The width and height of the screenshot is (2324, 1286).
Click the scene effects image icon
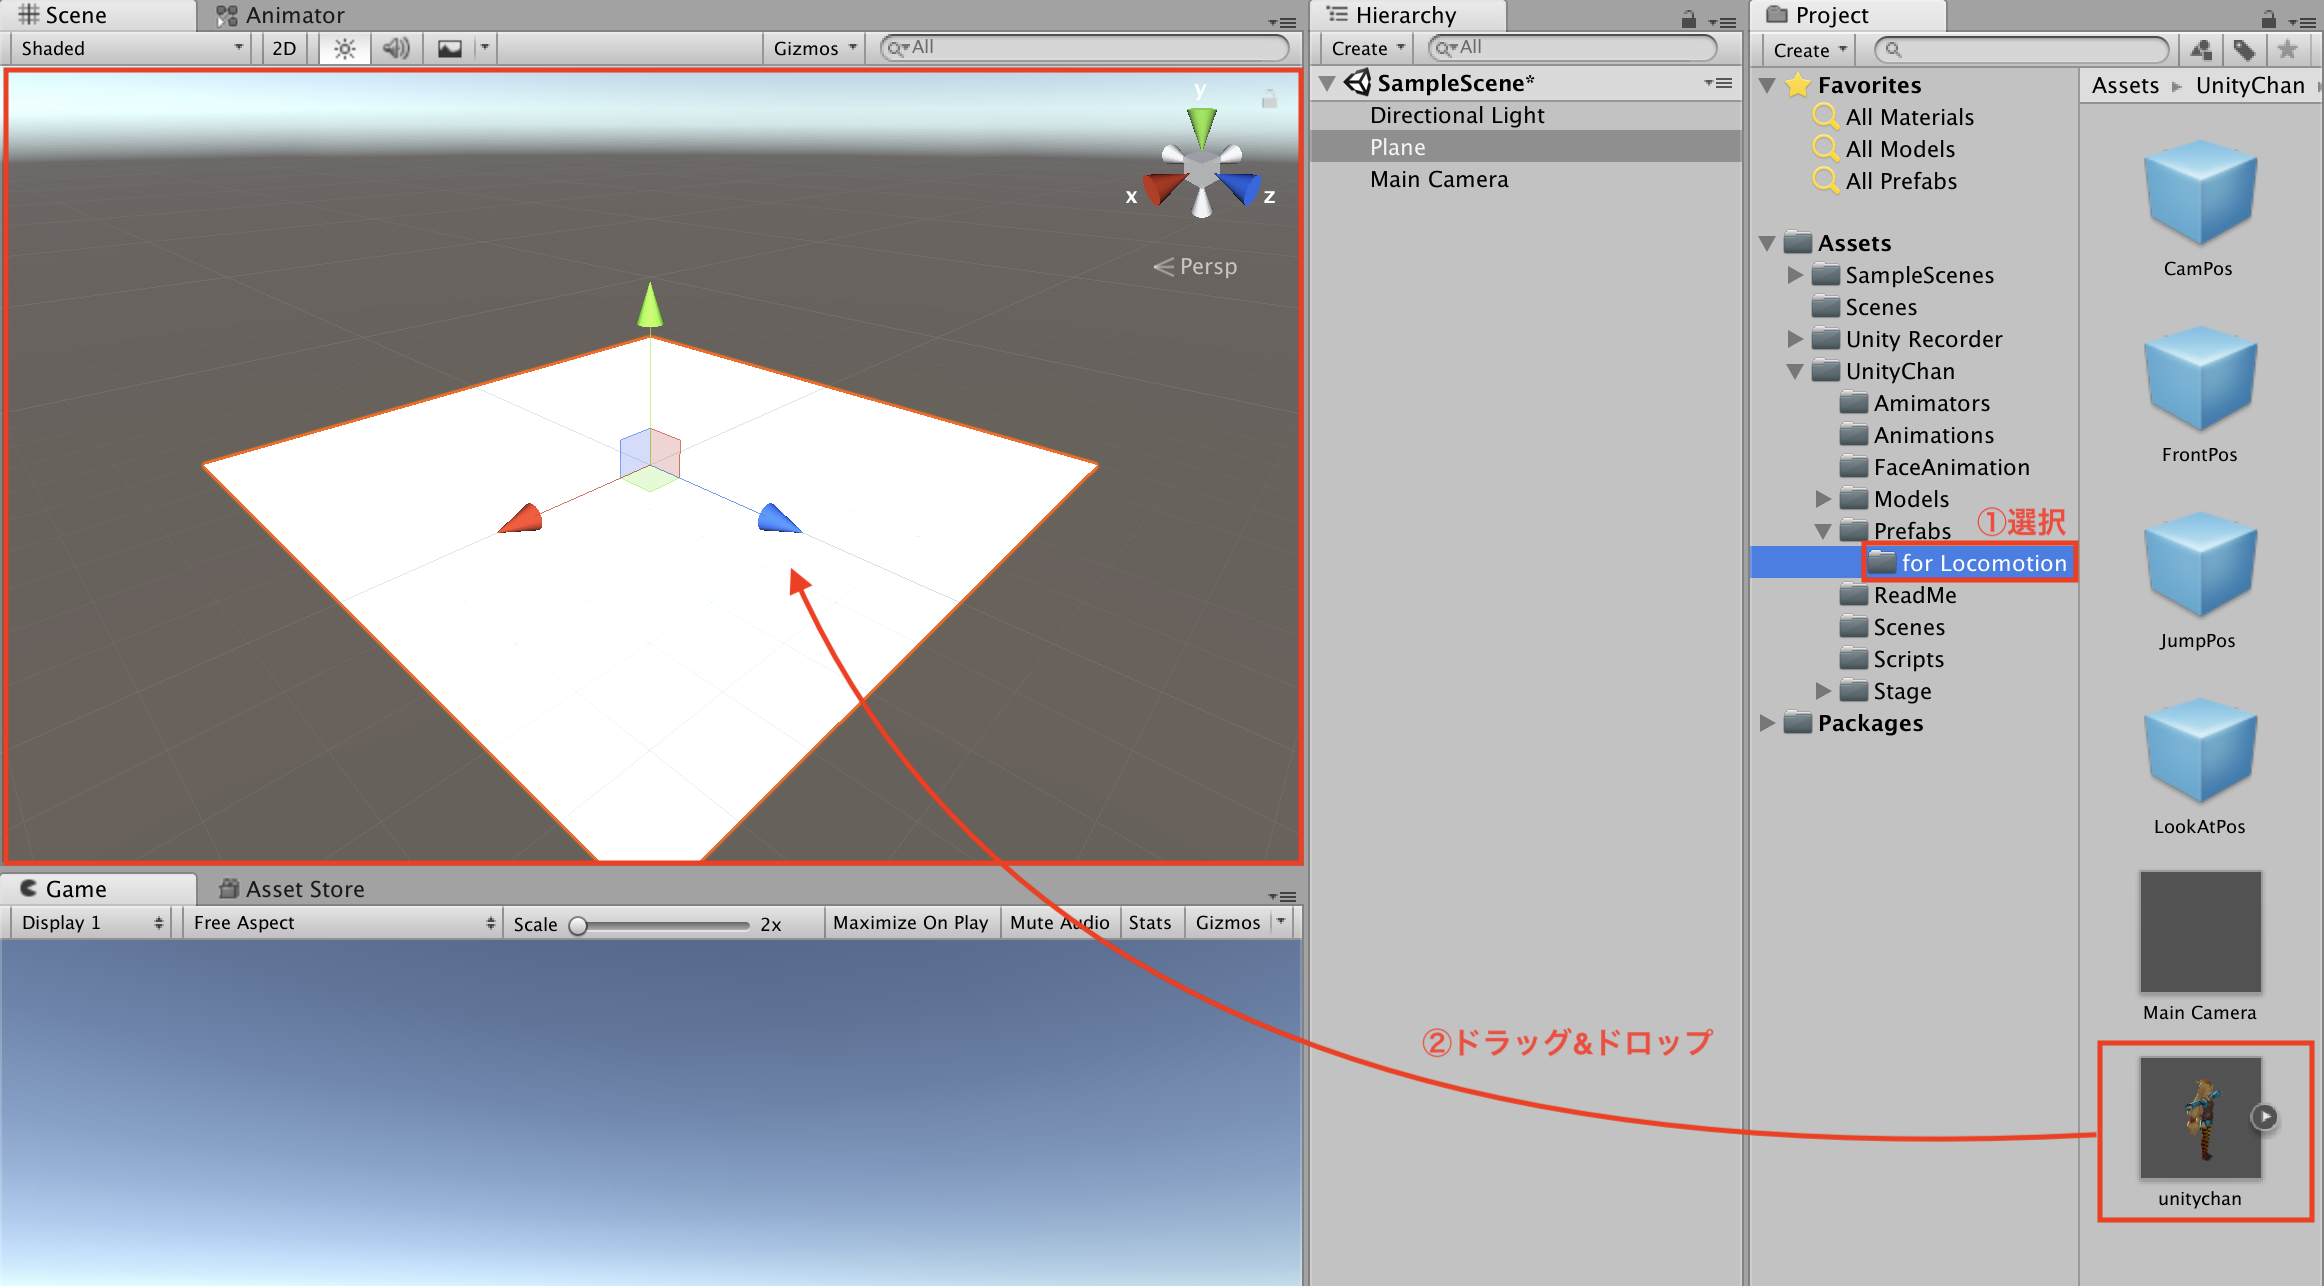450,49
